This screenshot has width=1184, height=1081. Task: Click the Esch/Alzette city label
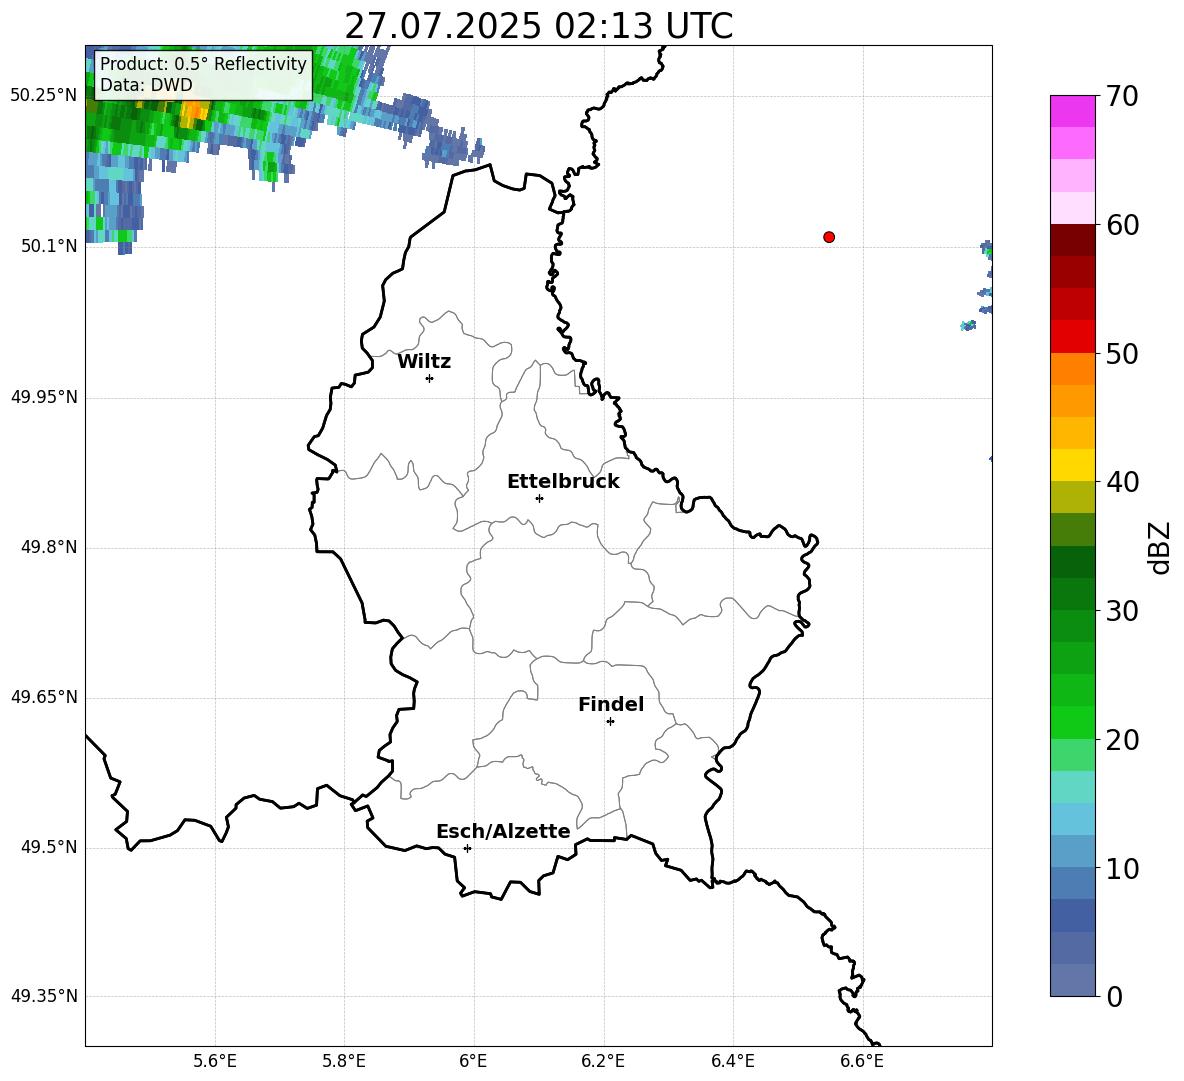click(x=503, y=831)
